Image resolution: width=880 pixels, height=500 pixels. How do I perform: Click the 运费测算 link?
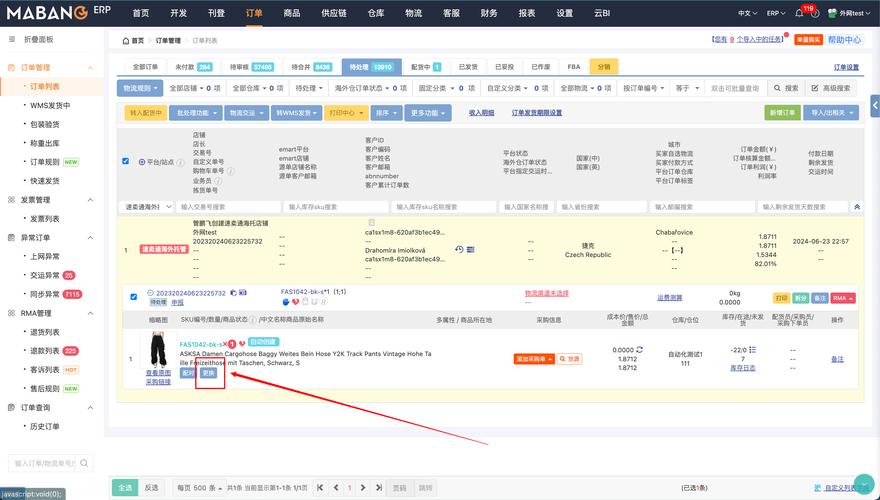pos(670,298)
